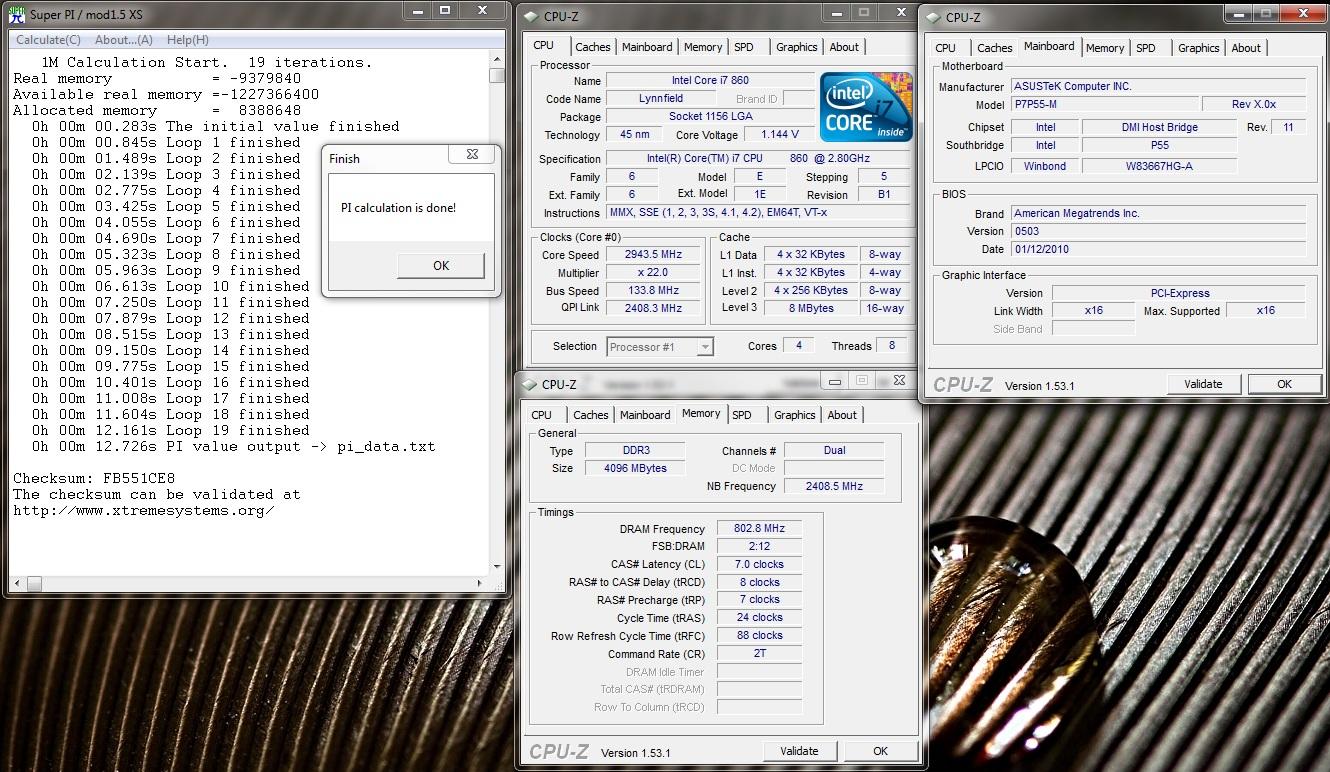Click the Package value Socket 1156 LGA
This screenshot has height=772, width=1330.
710,117
